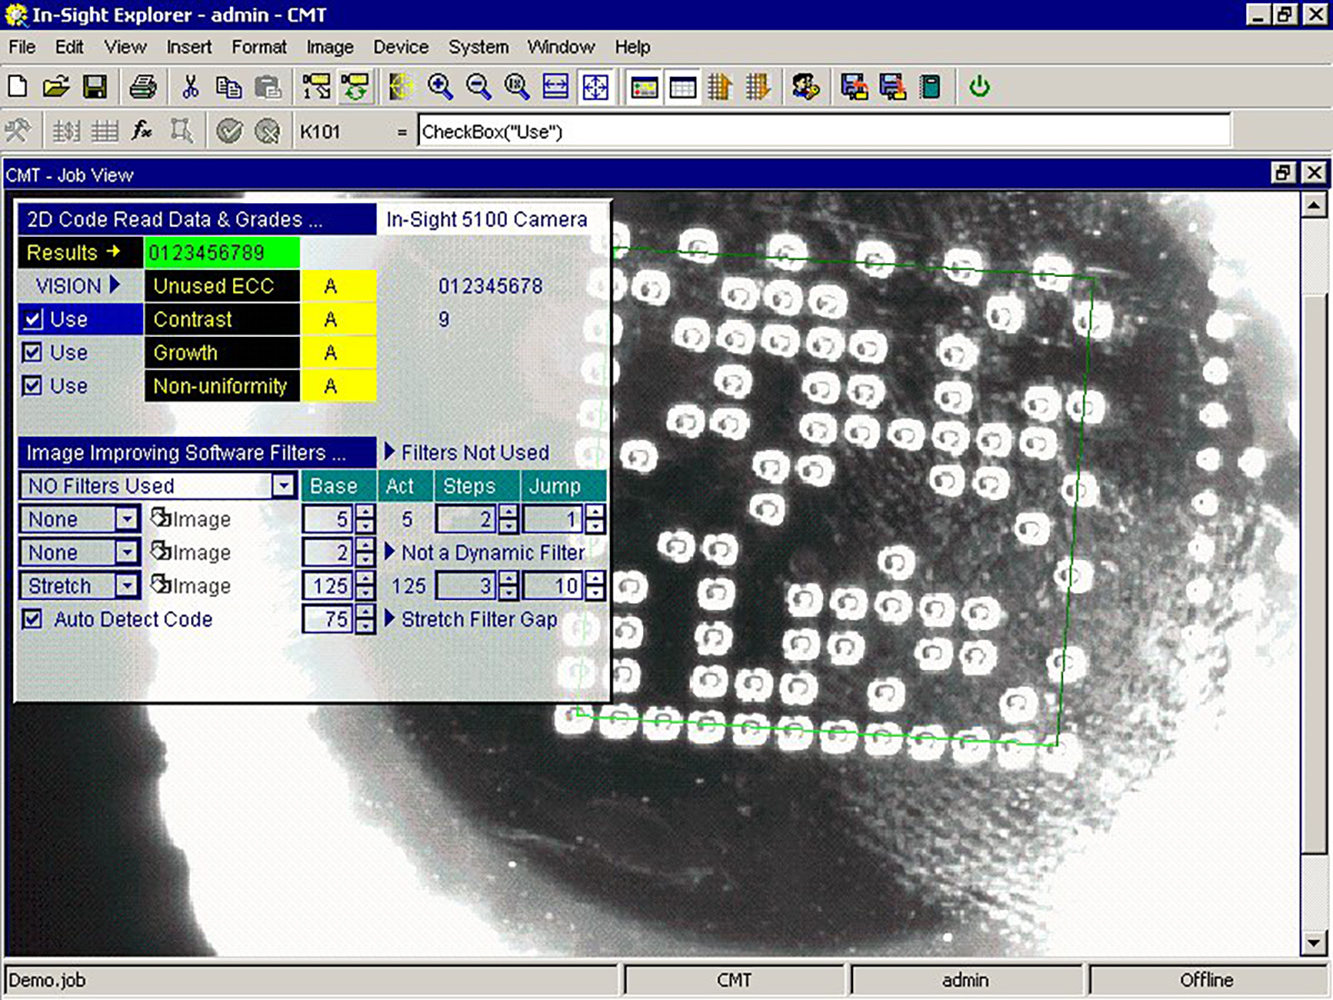Click Image button in the Base 5 row

(190, 519)
